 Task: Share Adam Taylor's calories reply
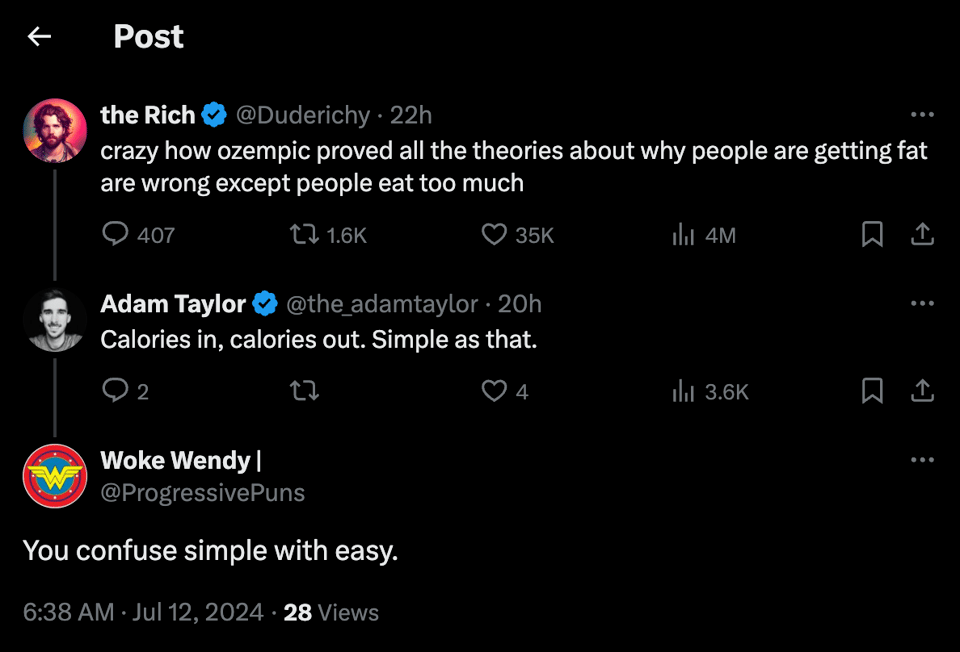coord(922,390)
